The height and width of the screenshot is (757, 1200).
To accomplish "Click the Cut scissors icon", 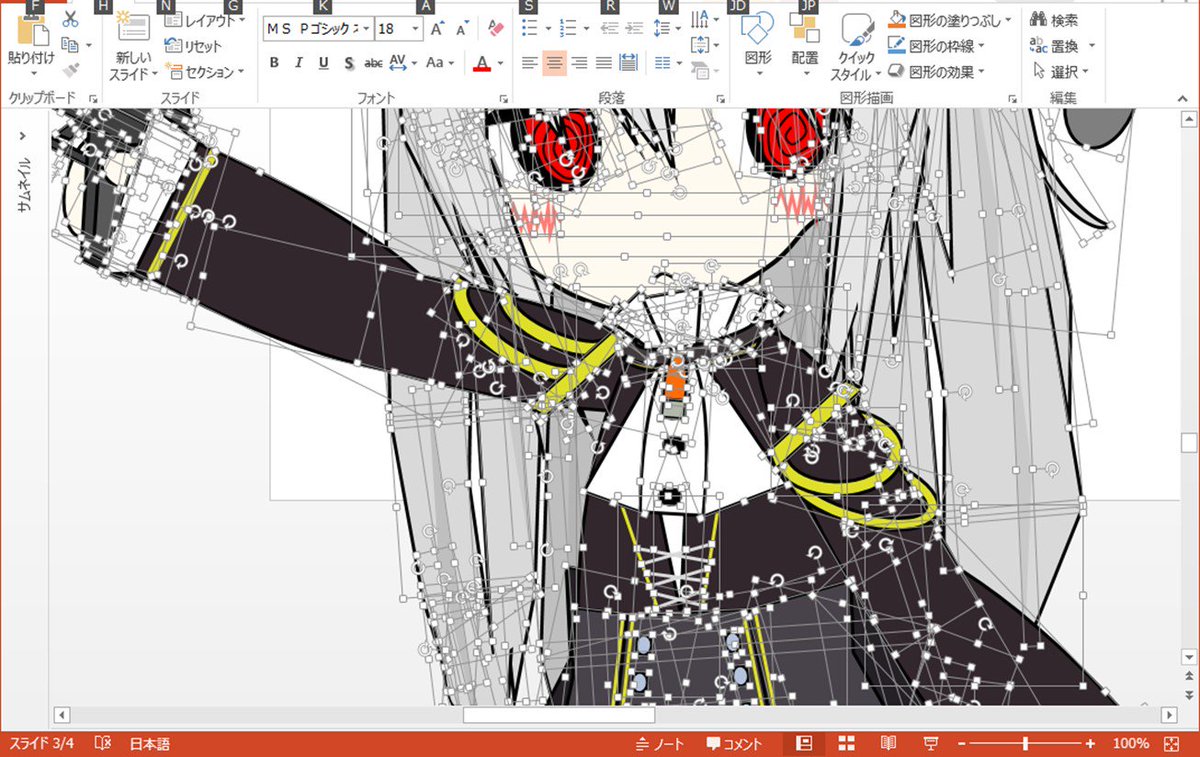I will click(x=70, y=19).
